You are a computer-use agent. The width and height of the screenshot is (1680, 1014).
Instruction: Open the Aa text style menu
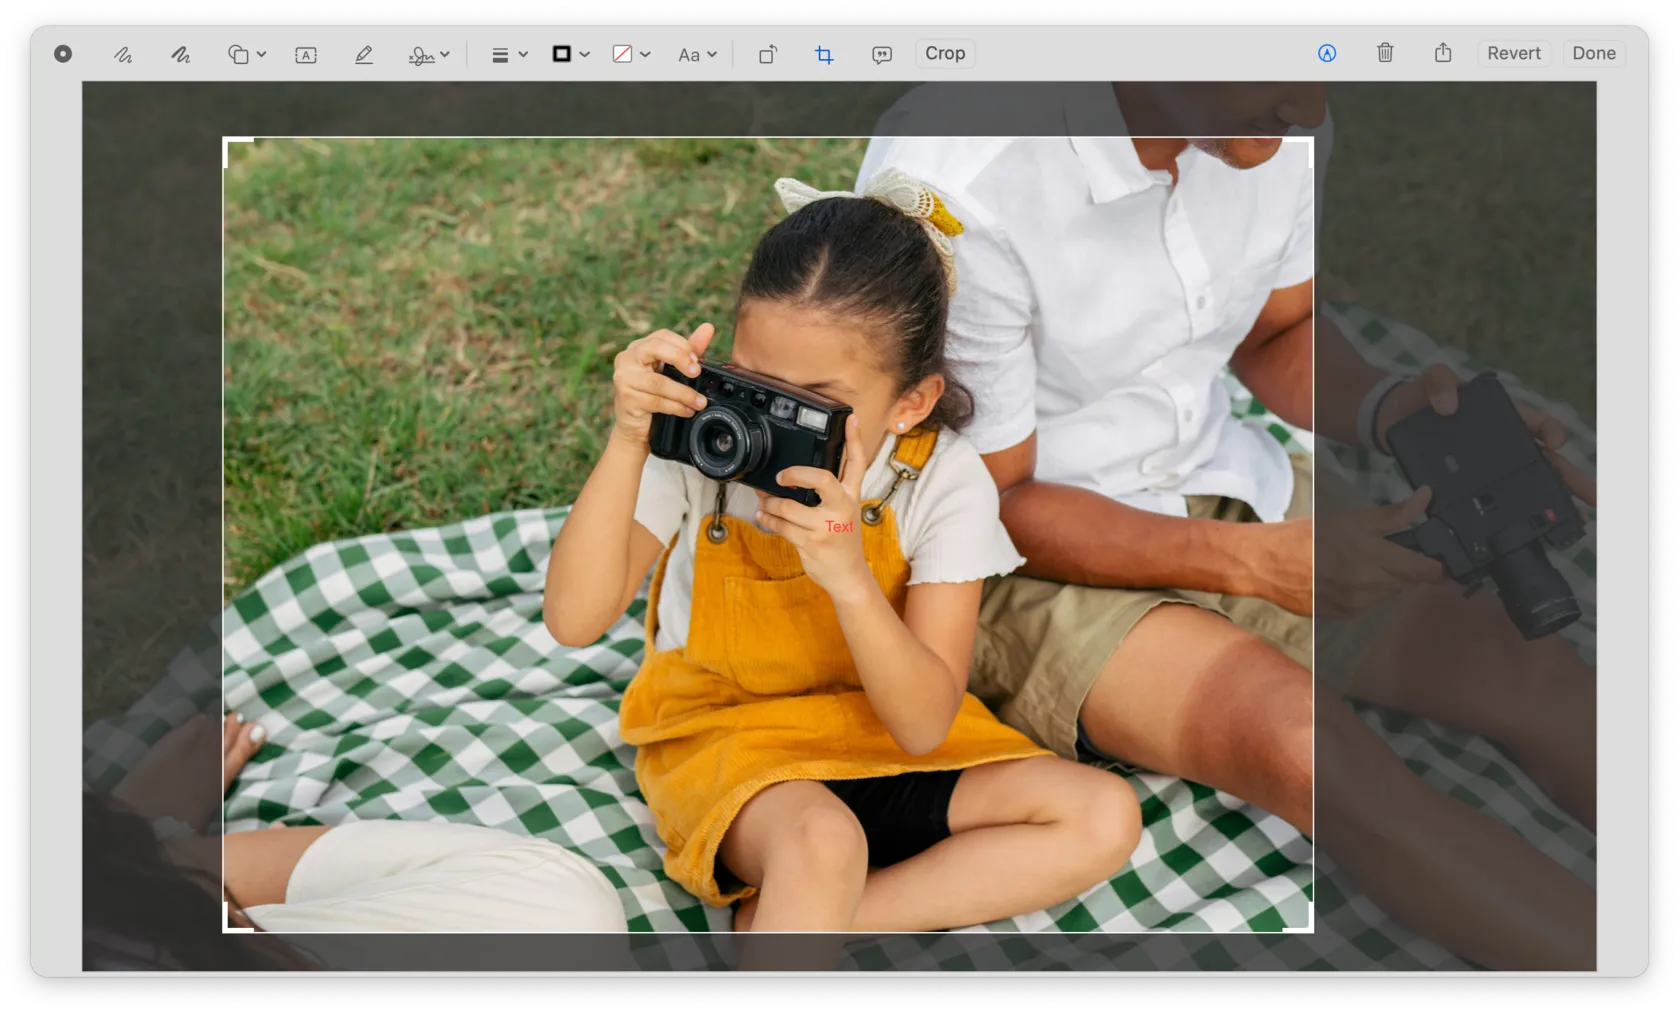[x=697, y=55]
